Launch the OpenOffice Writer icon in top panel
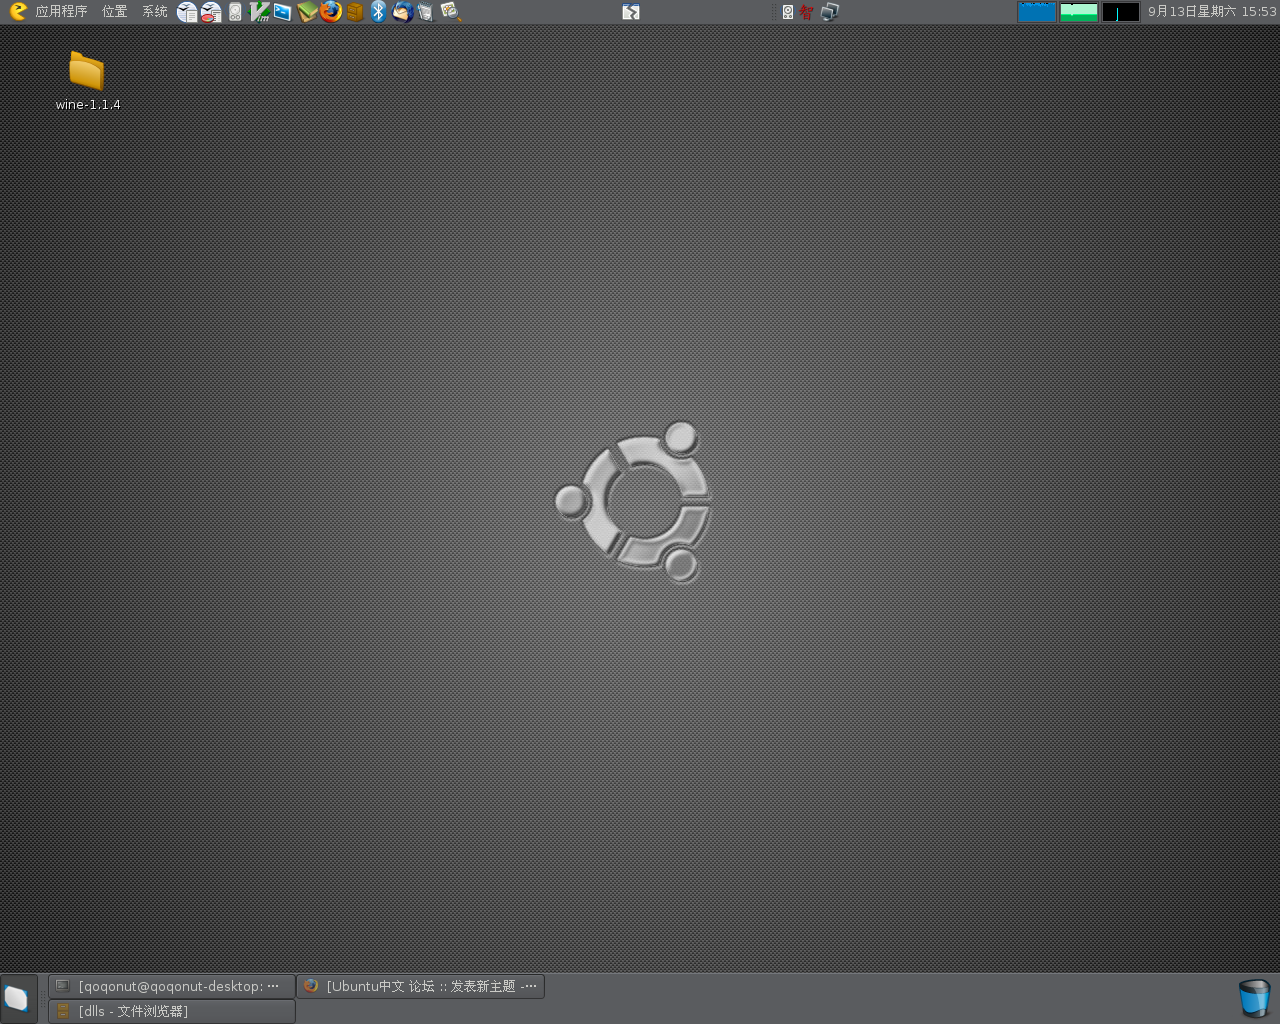 coord(187,12)
